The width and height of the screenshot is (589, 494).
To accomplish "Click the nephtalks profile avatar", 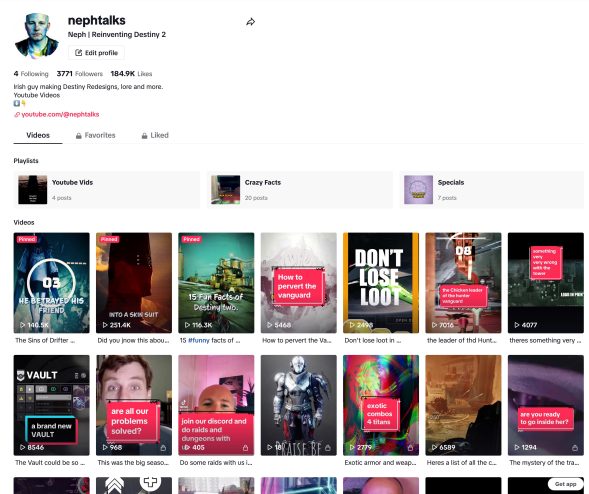I will 36,36.
